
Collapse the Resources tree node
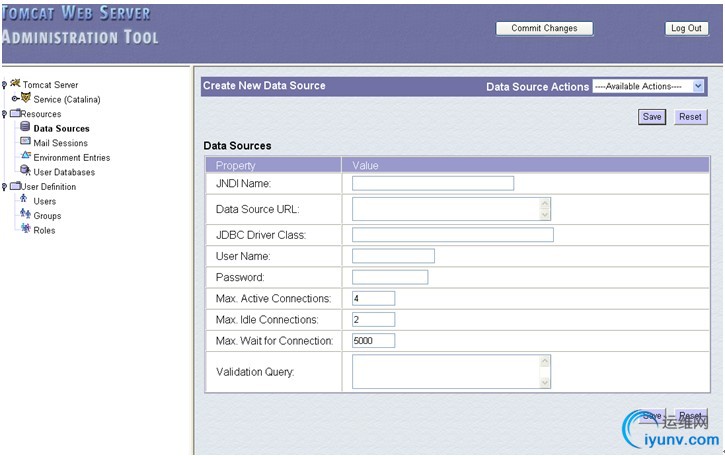tap(4, 114)
